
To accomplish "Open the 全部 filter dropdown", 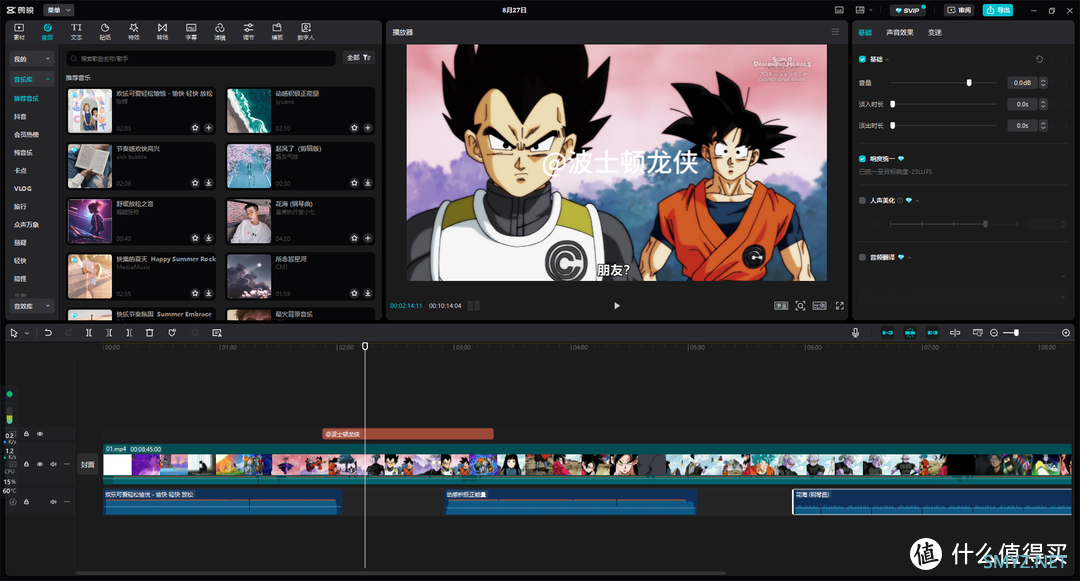I will pyautogui.click(x=359, y=58).
